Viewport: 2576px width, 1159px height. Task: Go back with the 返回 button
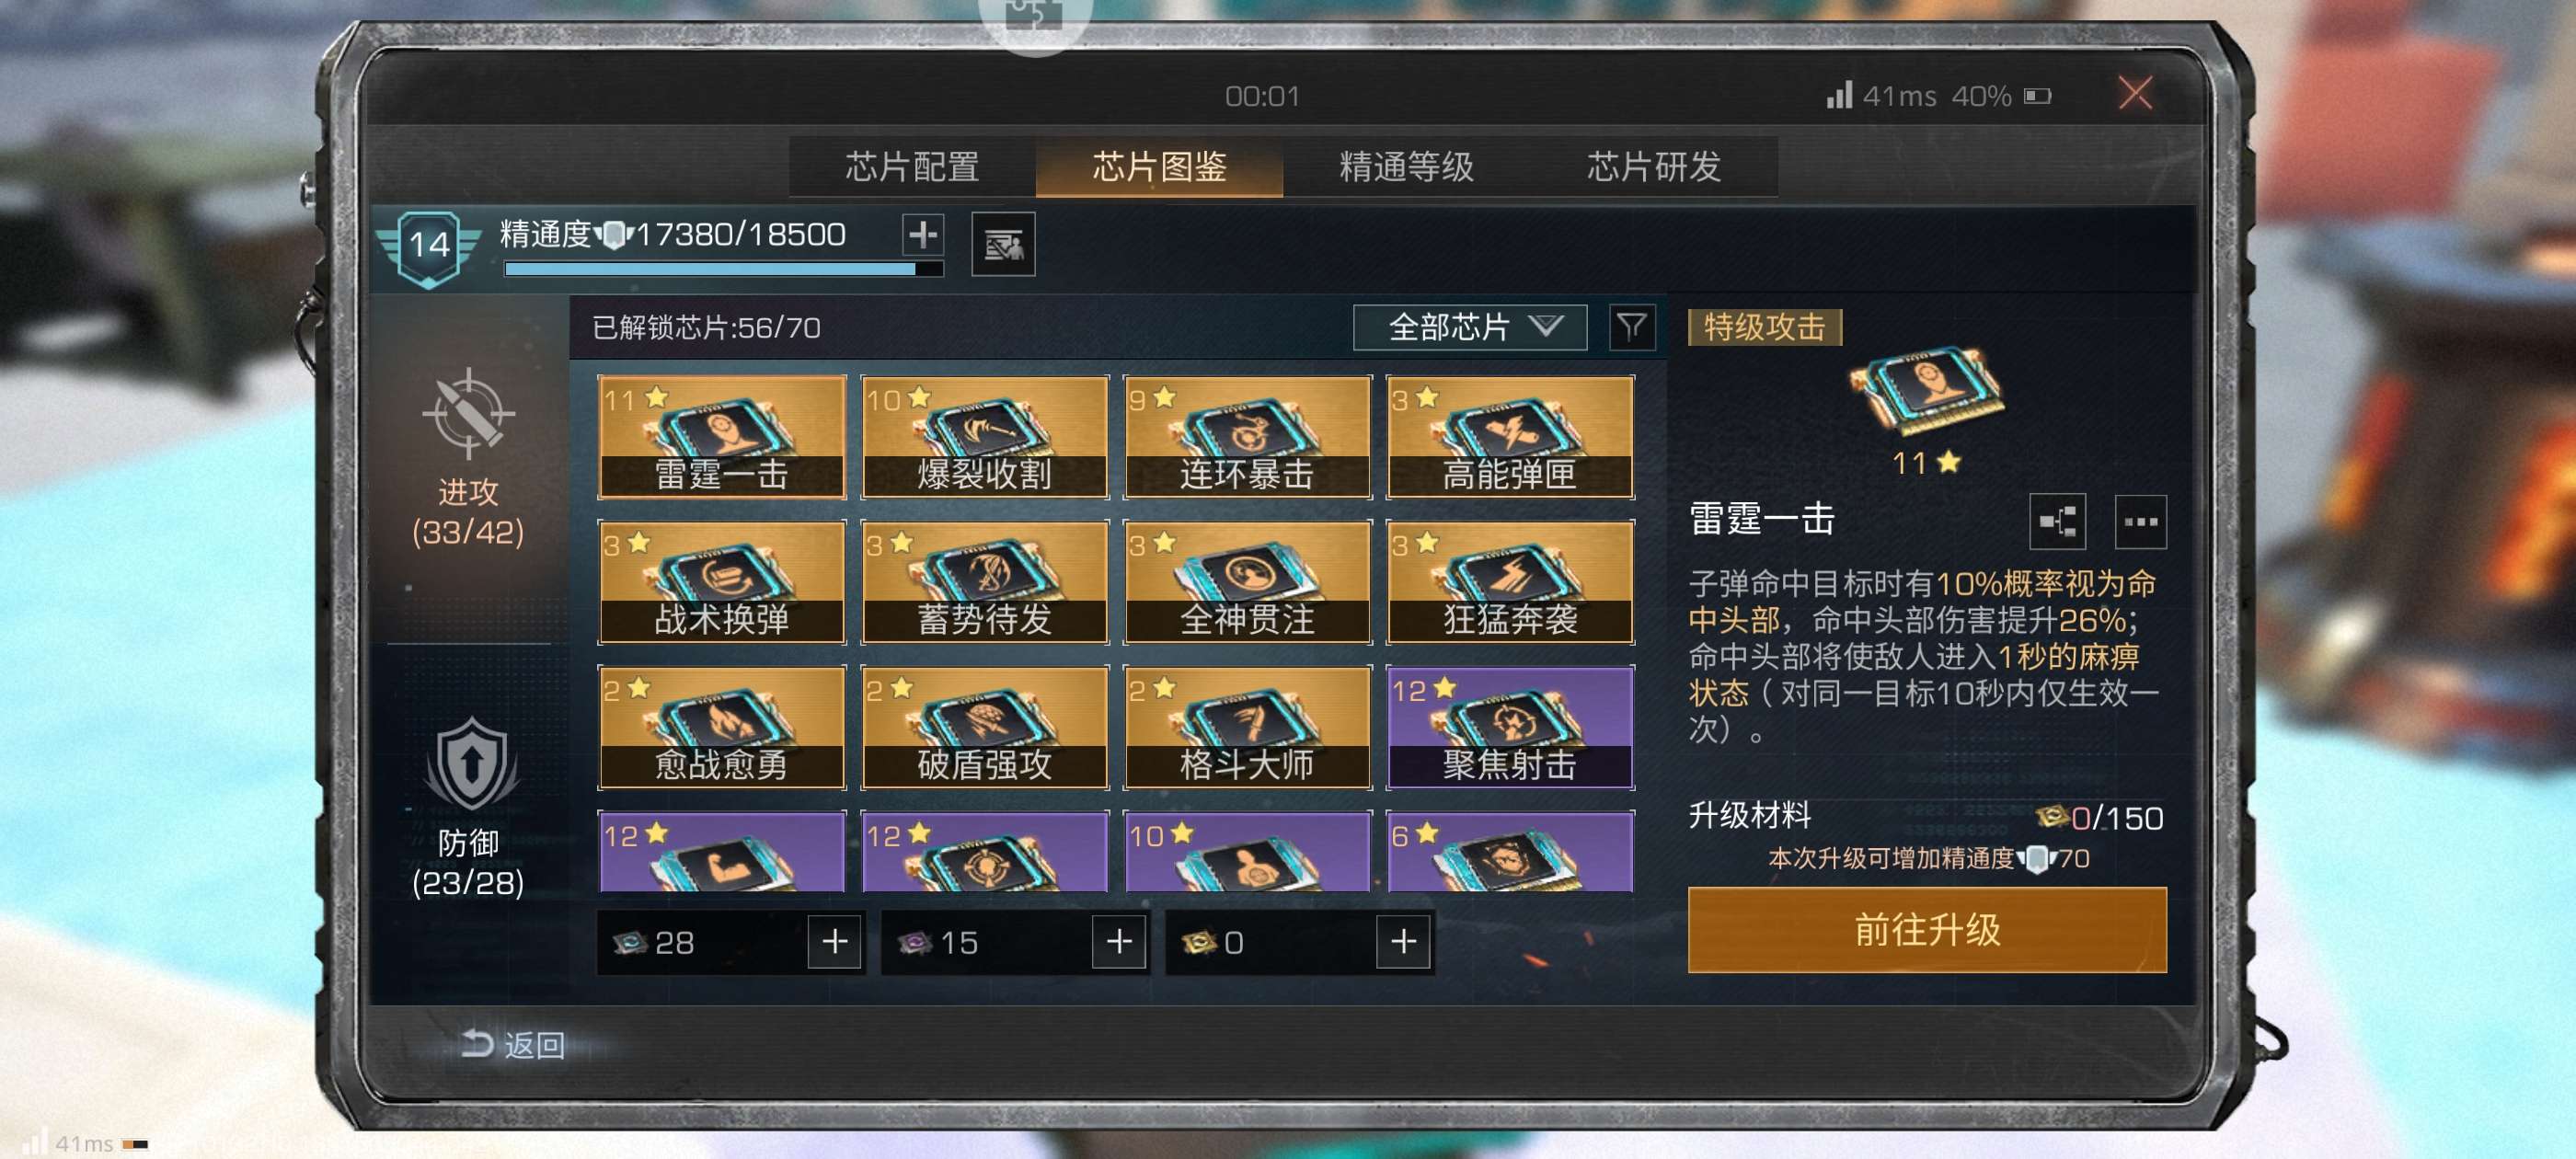pos(513,1045)
